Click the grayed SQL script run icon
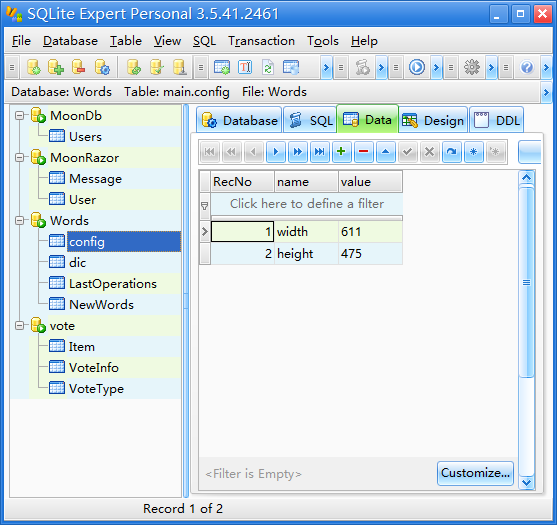The width and height of the screenshot is (557, 525). click(362, 67)
